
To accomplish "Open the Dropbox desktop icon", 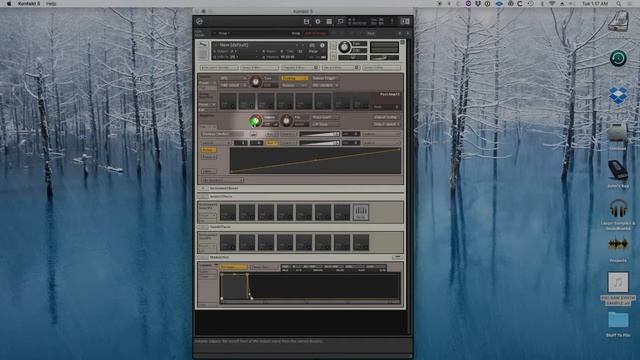I will pos(618,96).
